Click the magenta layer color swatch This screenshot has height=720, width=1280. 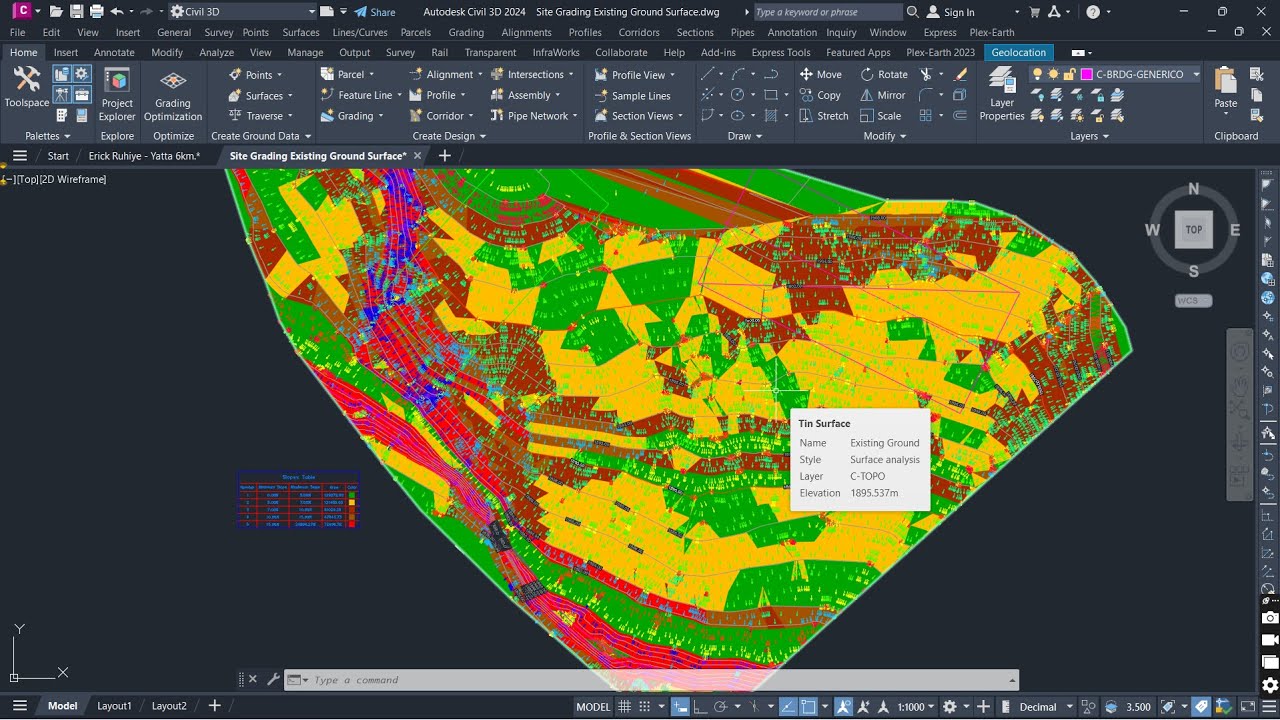click(1085, 74)
